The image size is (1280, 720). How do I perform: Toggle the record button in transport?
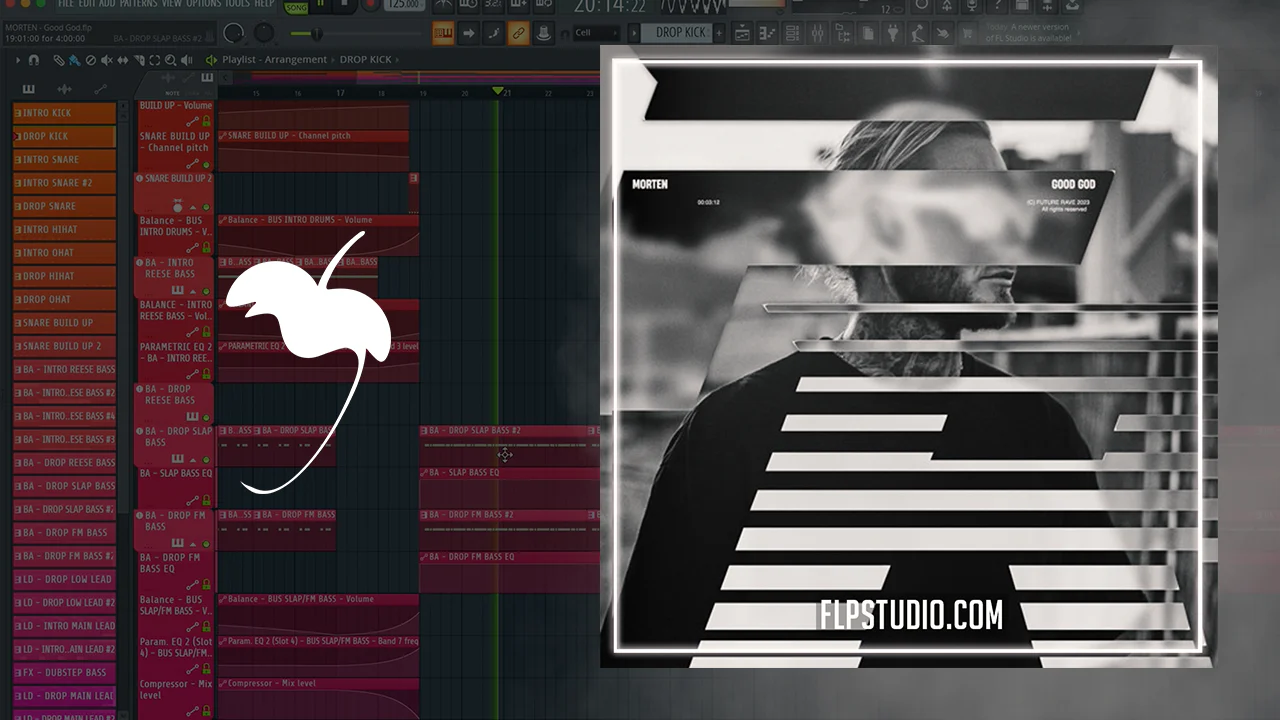pyautogui.click(x=372, y=5)
